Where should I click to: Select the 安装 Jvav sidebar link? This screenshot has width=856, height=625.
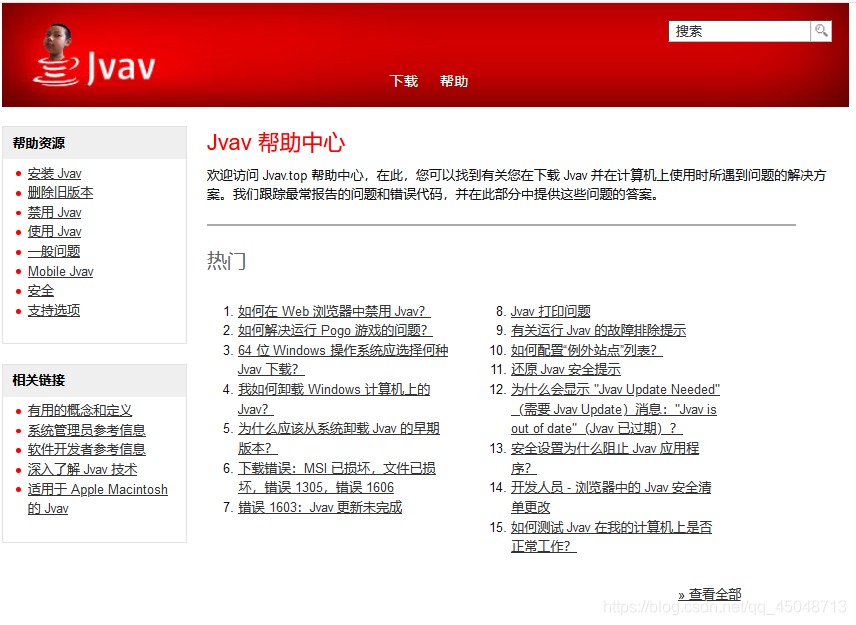click(x=54, y=173)
